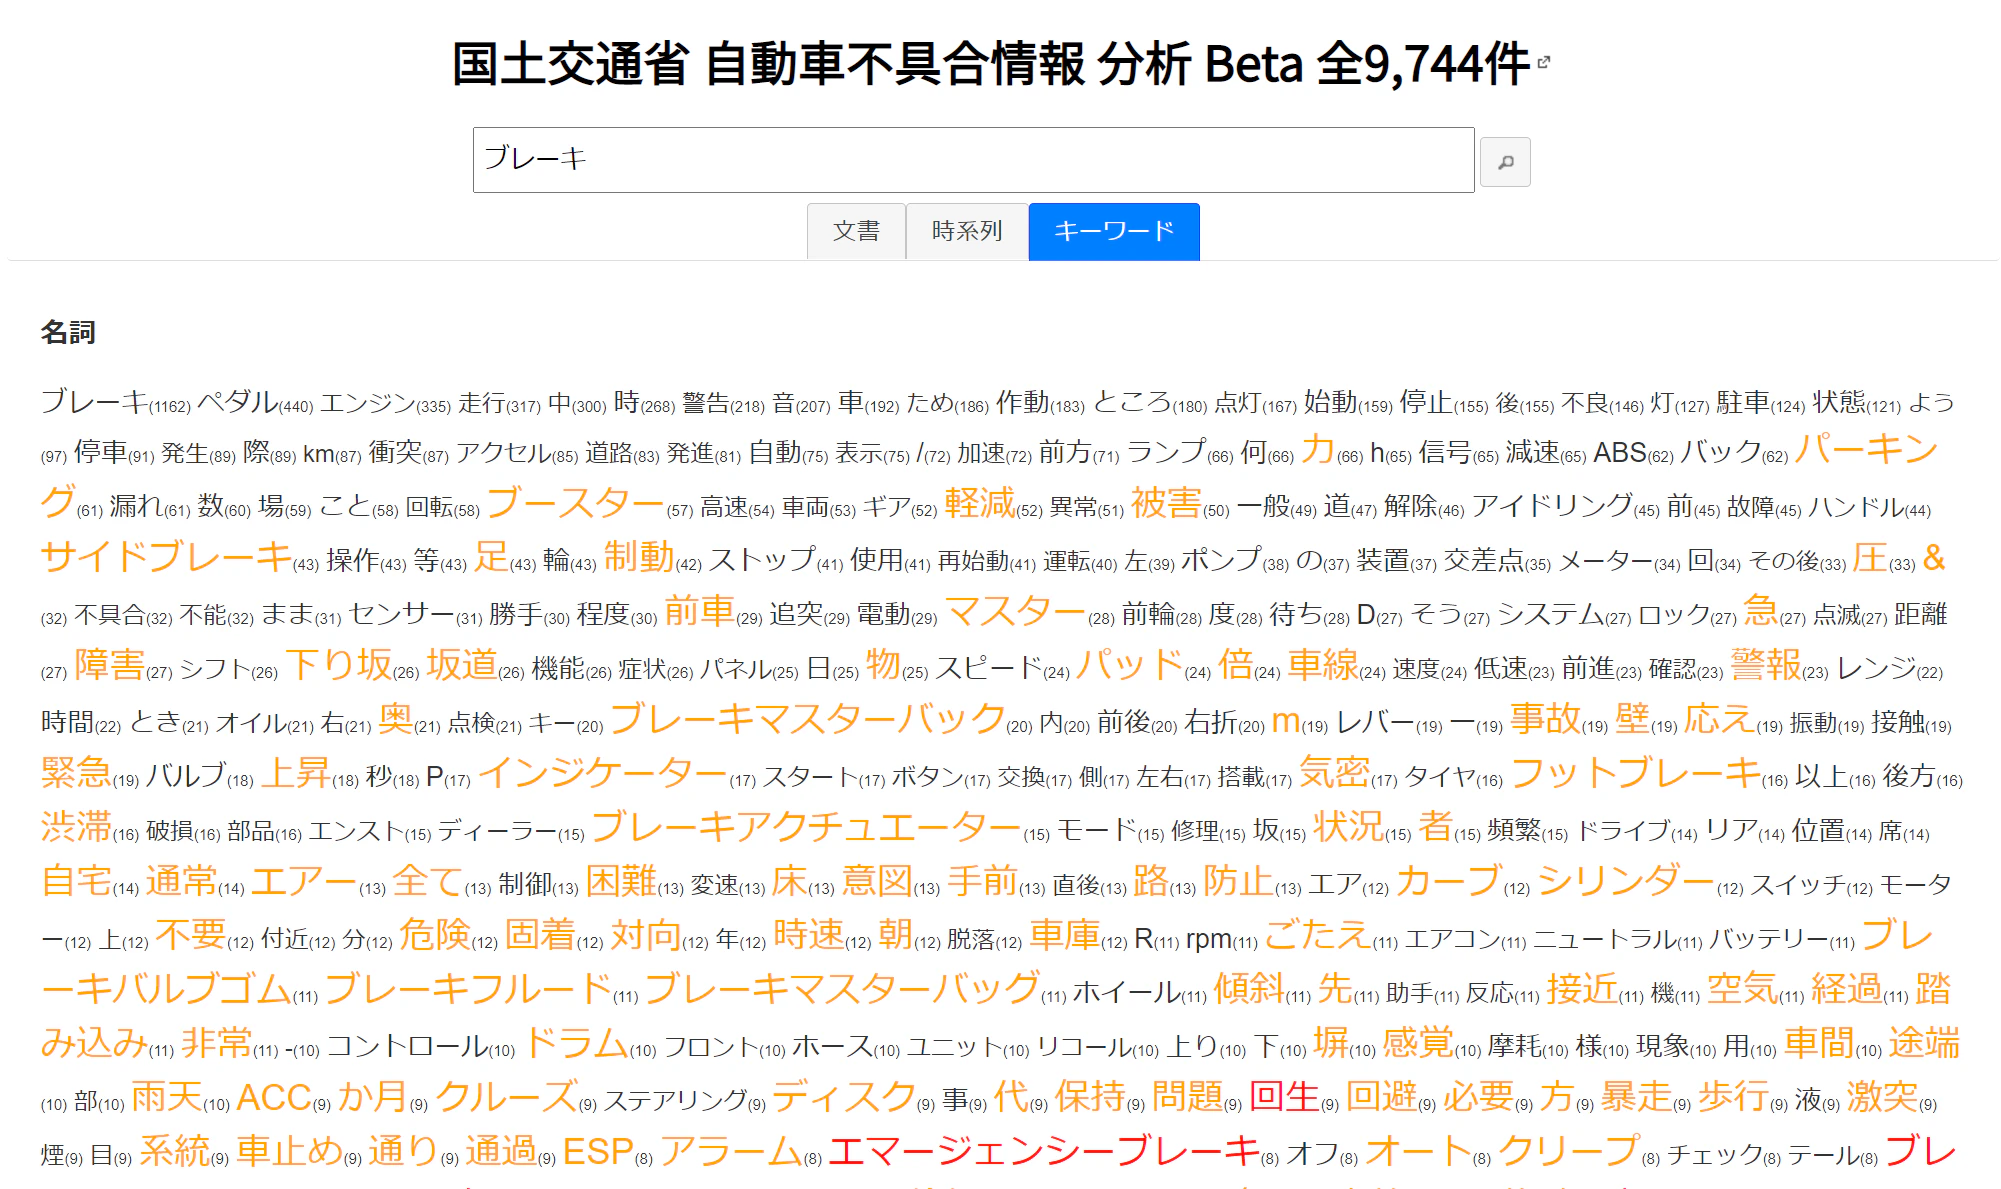Image resolution: width=2001 pixels, height=1189 pixels.
Task: Click the keyword ABS(62)
Action: tap(1633, 453)
